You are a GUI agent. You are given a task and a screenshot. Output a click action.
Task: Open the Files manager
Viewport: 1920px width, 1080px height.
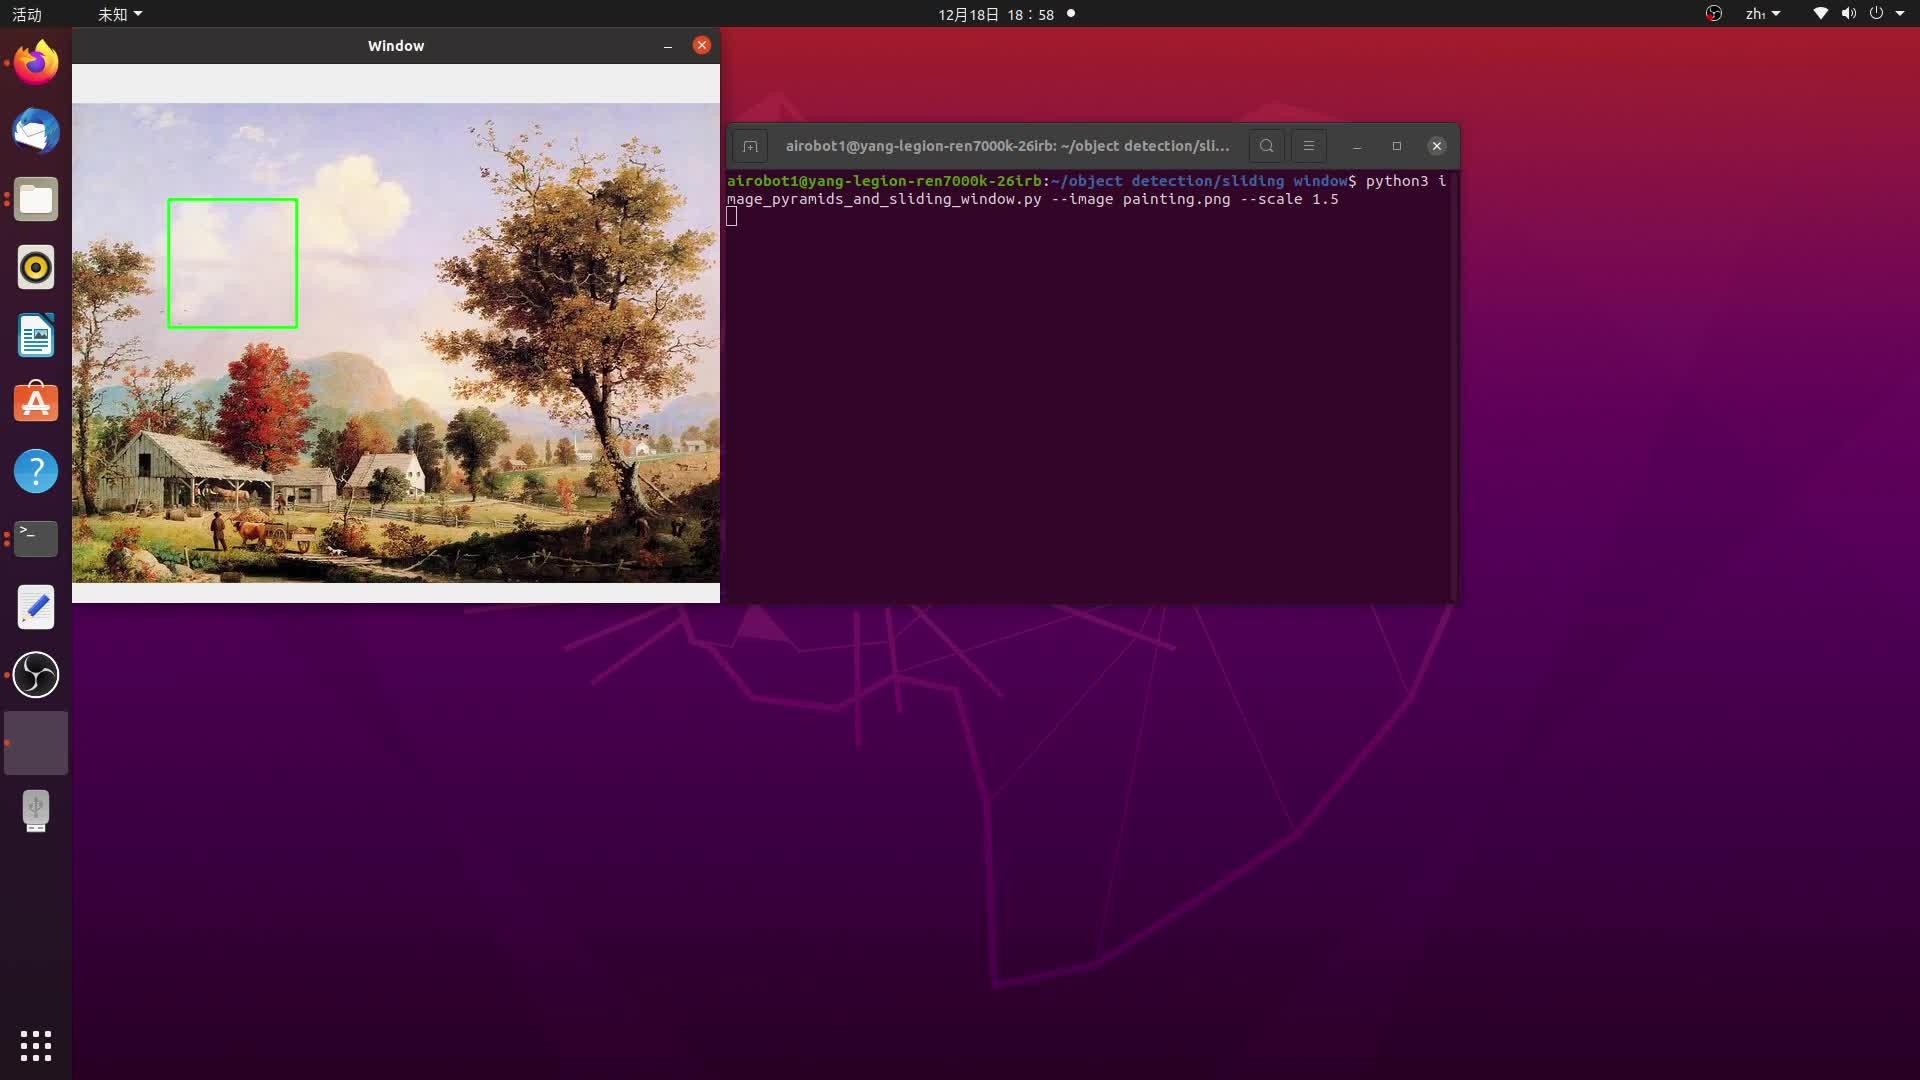coord(36,199)
